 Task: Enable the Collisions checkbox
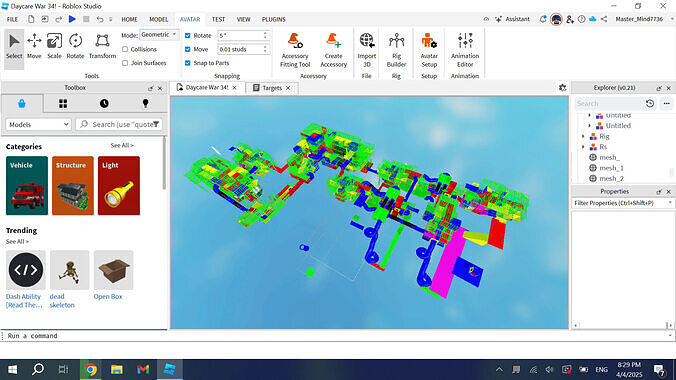coord(125,49)
